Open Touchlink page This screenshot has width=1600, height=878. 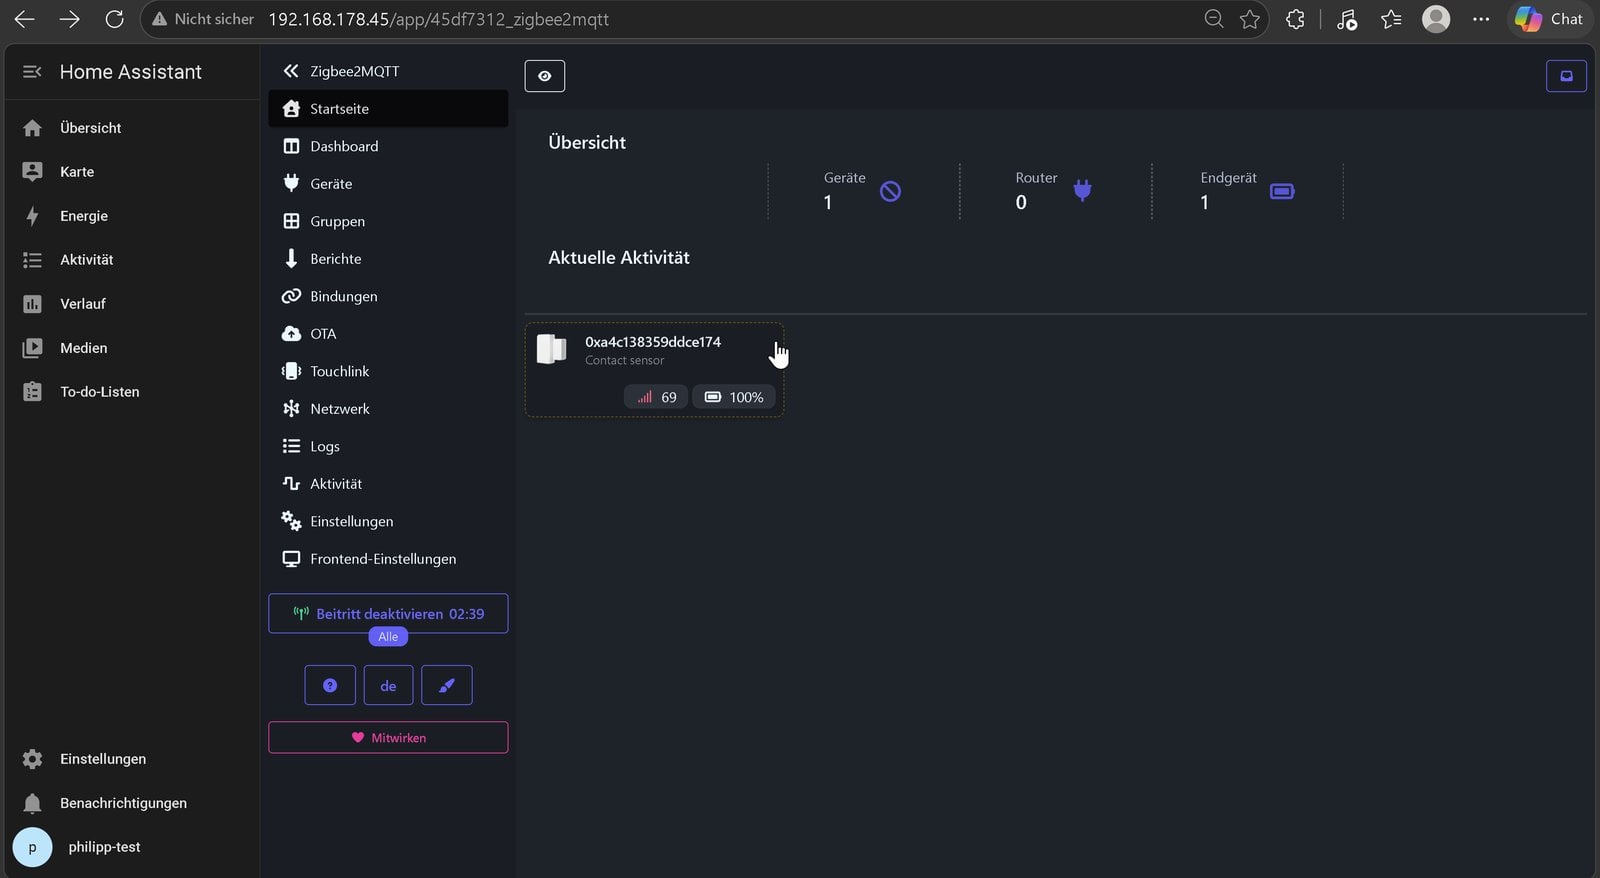[388, 371]
